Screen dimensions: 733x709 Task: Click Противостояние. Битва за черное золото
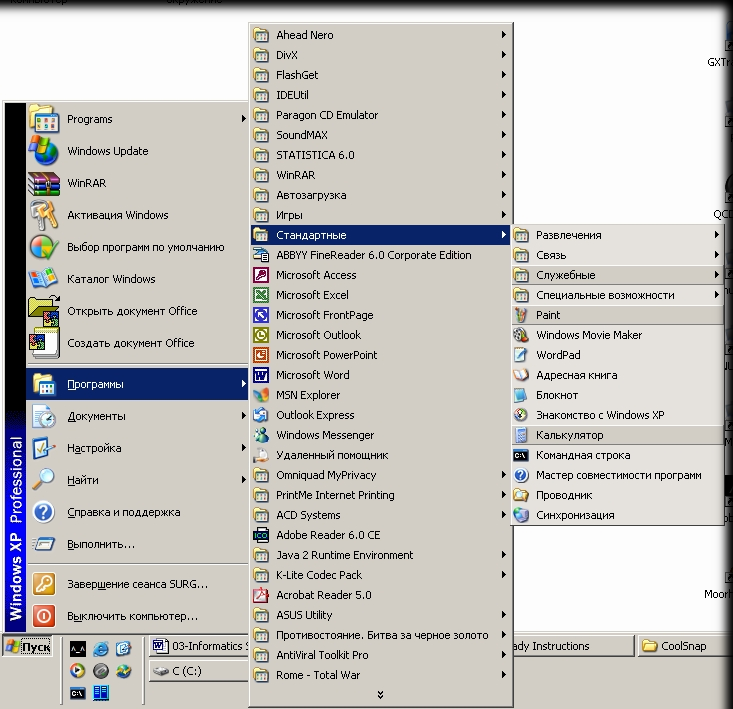pyautogui.click(x=381, y=635)
